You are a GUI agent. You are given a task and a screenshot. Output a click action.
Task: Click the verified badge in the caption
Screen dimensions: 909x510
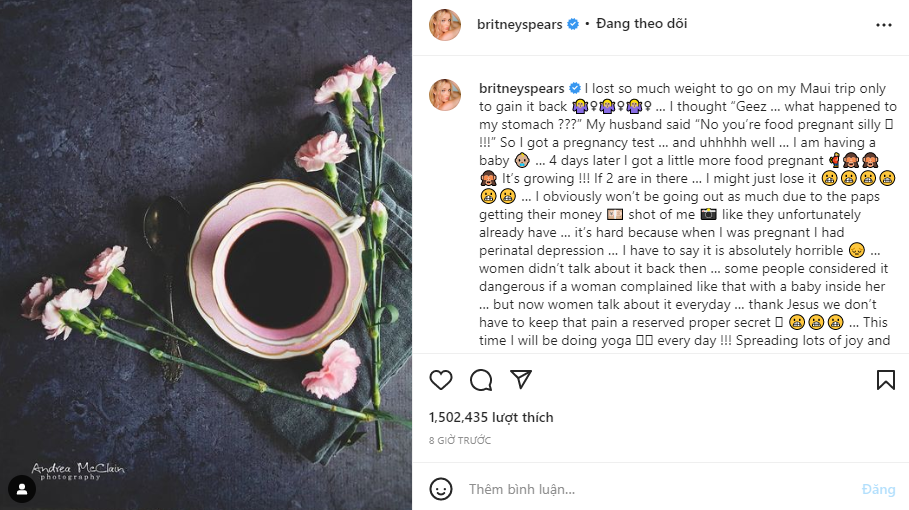point(573,88)
